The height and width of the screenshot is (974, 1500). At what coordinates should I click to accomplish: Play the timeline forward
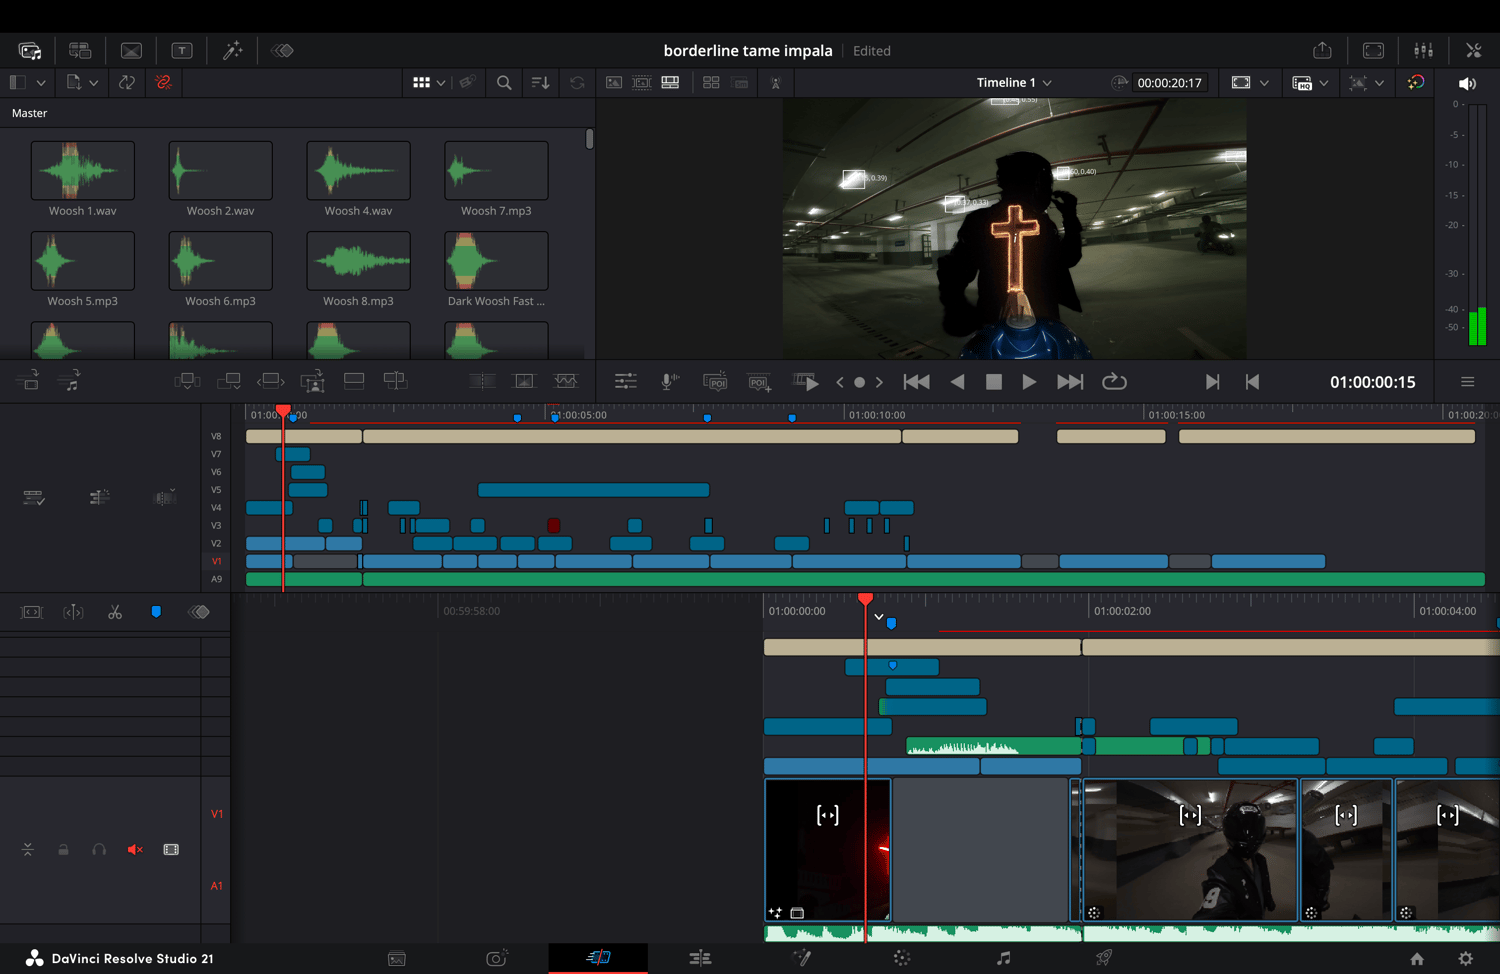point(1029,382)
